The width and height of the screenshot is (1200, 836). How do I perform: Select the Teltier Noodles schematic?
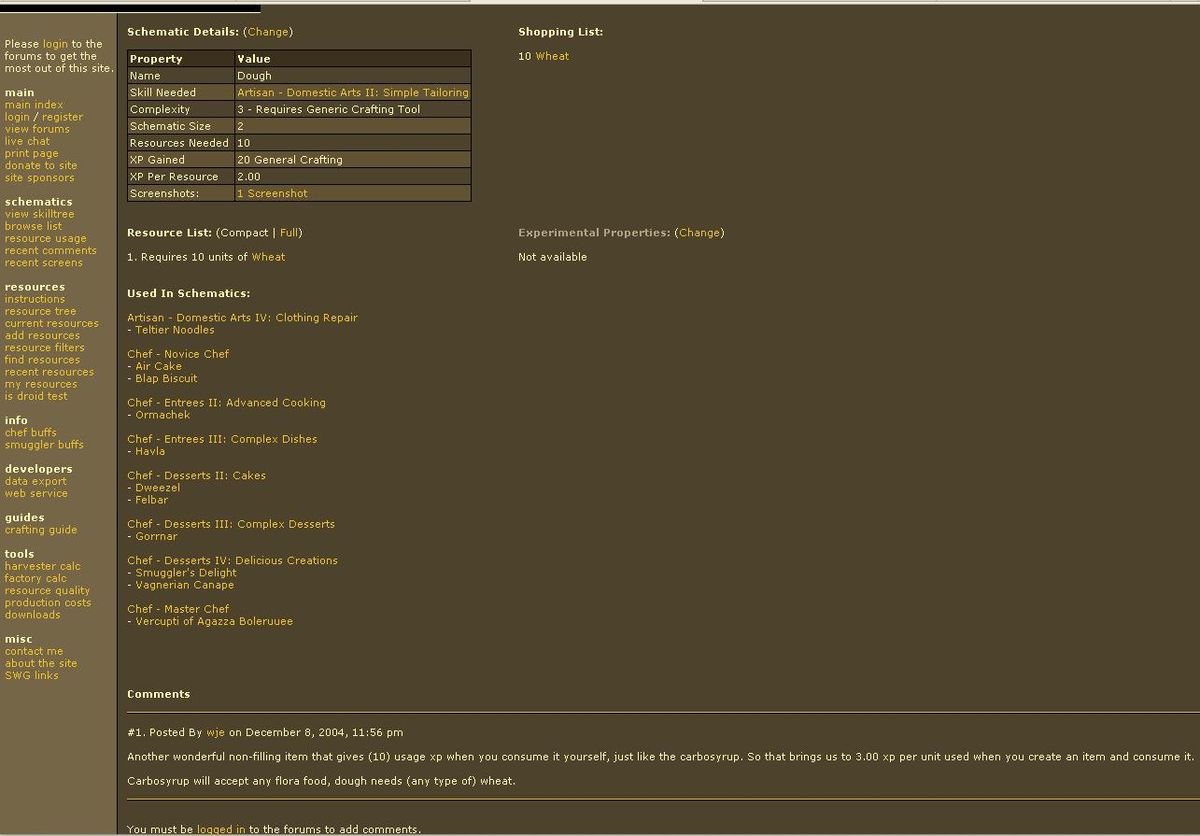(175, 330)
